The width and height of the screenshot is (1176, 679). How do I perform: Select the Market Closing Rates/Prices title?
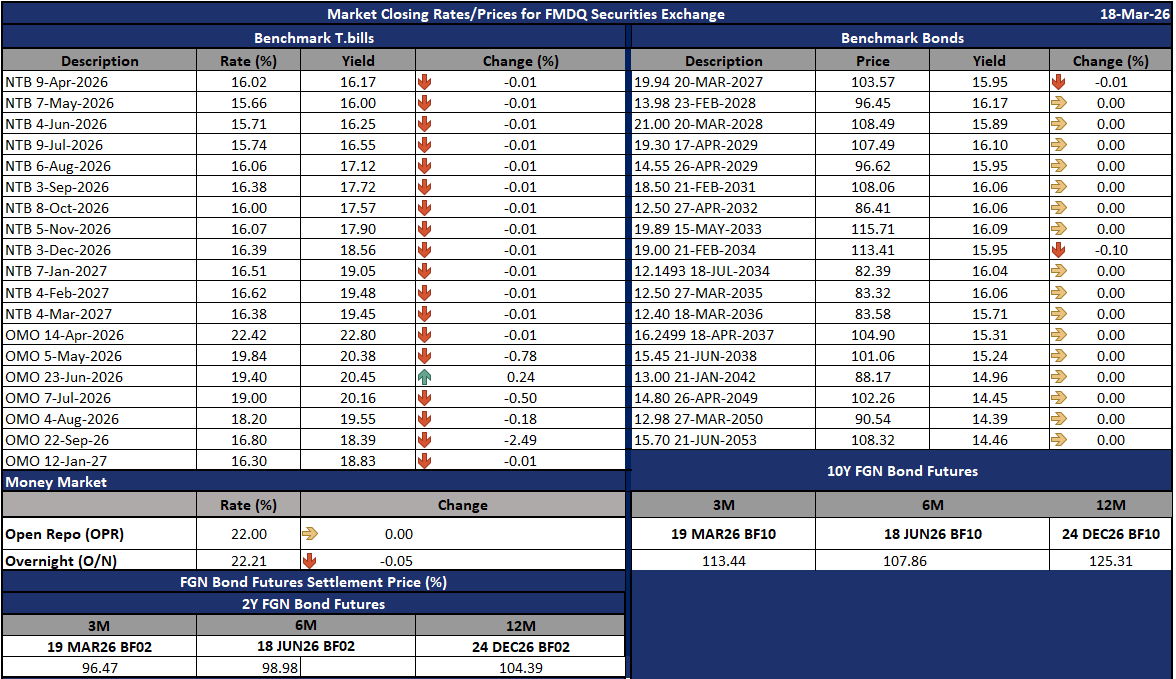(526, 14)
